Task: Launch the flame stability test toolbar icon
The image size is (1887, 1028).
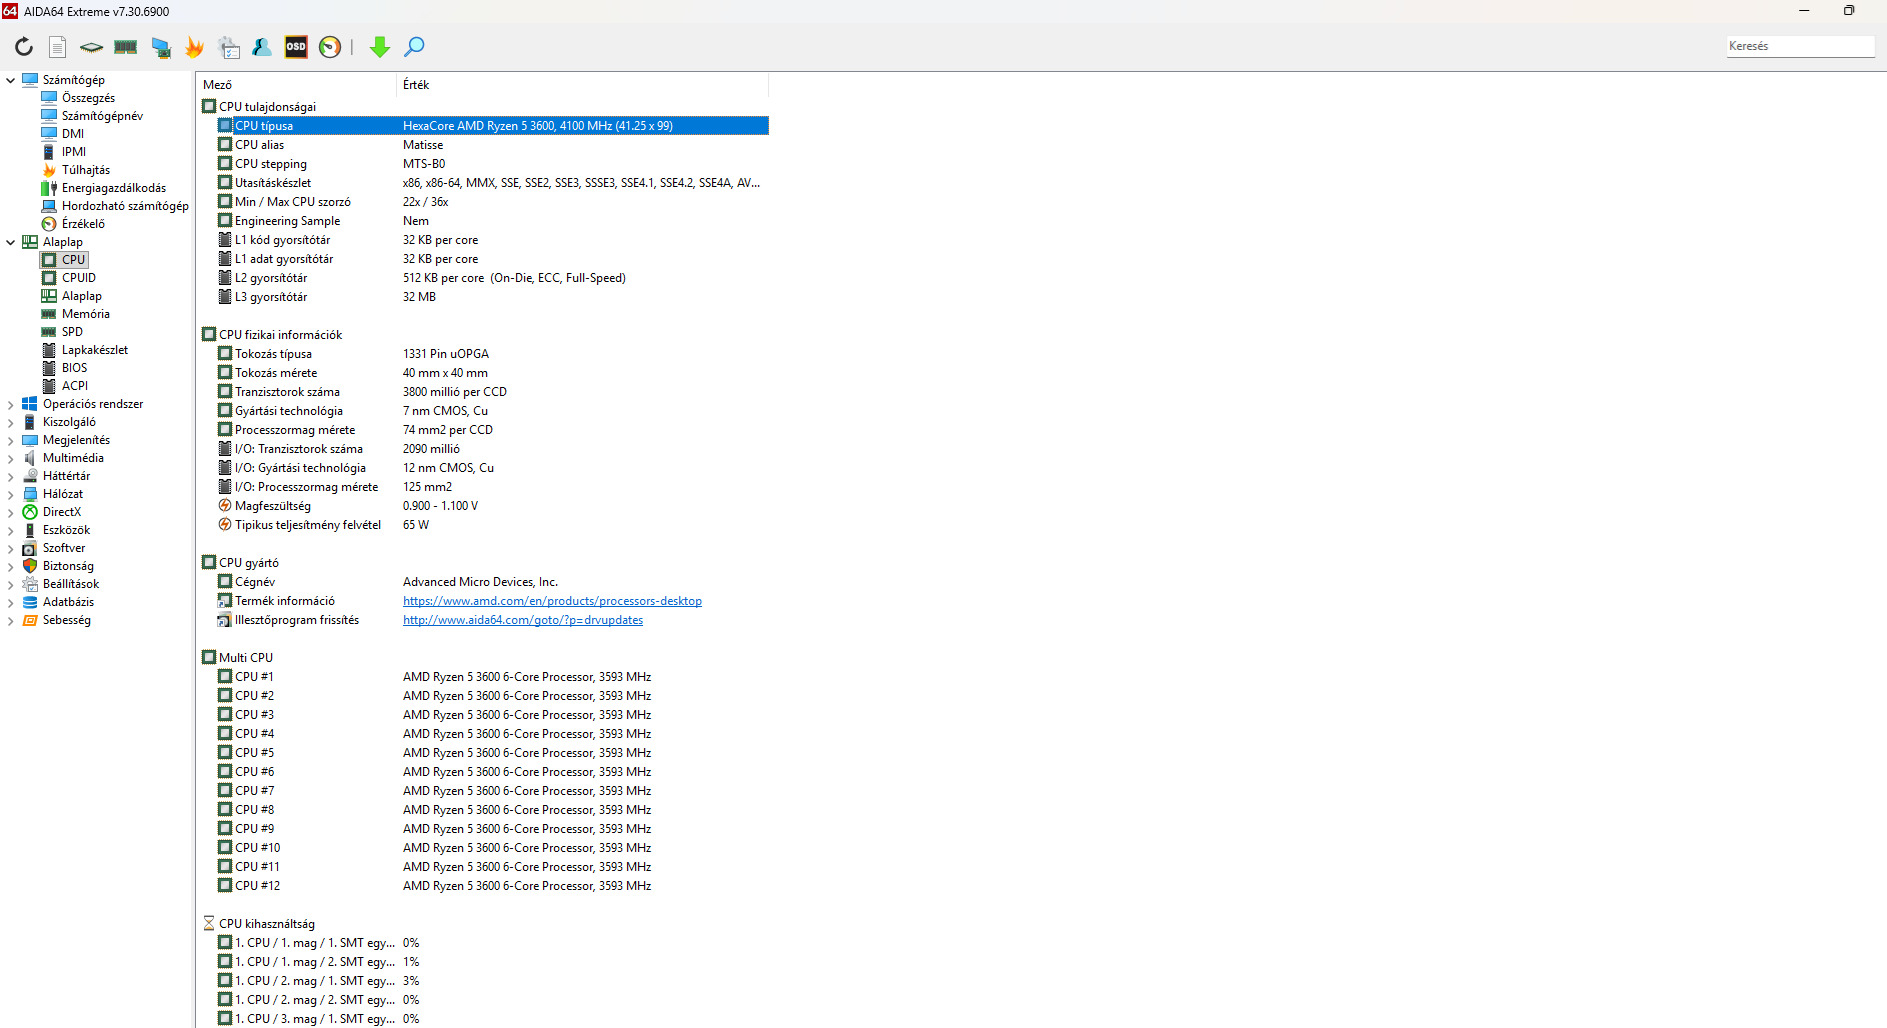Action: (194, 47)
